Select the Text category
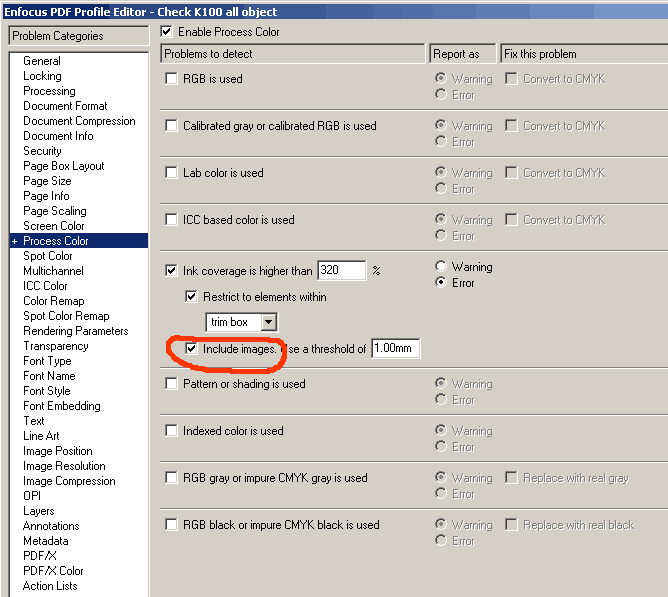Viewport: 668px width, 597px height. [x=34, y=421]
